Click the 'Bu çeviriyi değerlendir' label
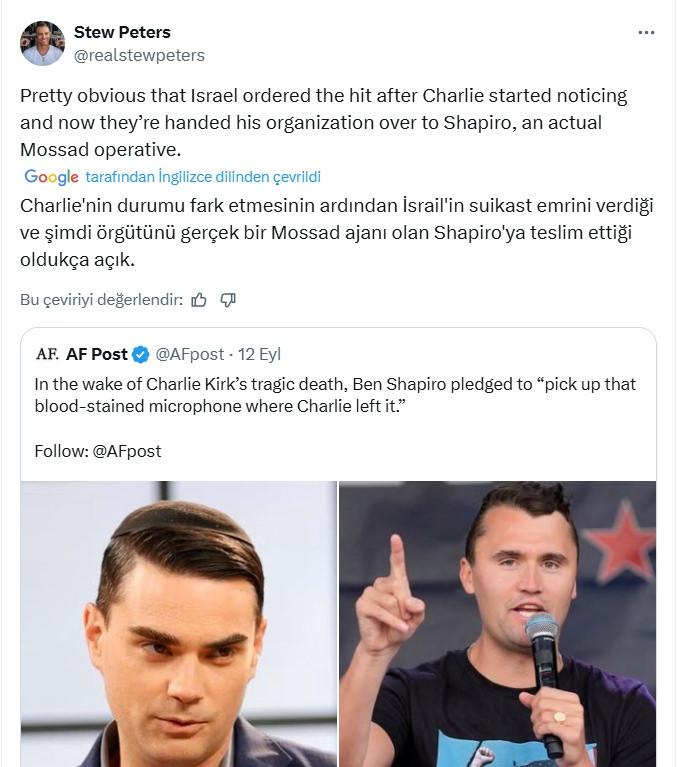 (101, 299)
